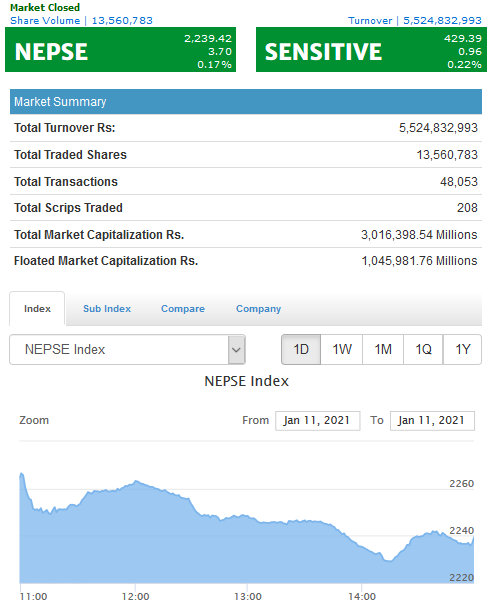
Task: Click the 2240 y-axis label
Action: click(x=462, y=531)
